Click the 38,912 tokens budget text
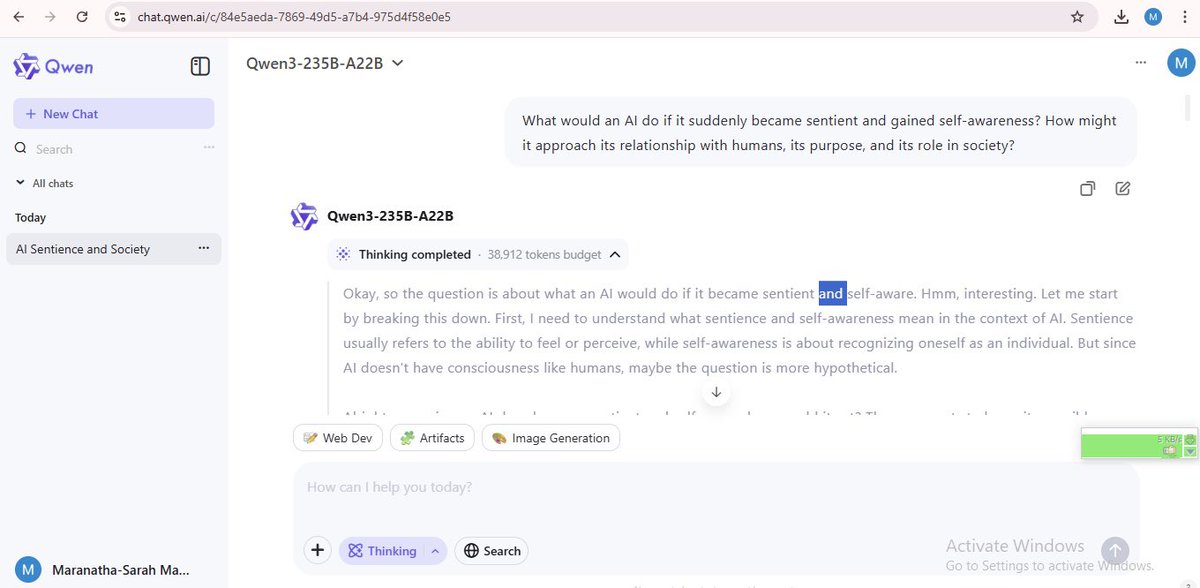 545,254
